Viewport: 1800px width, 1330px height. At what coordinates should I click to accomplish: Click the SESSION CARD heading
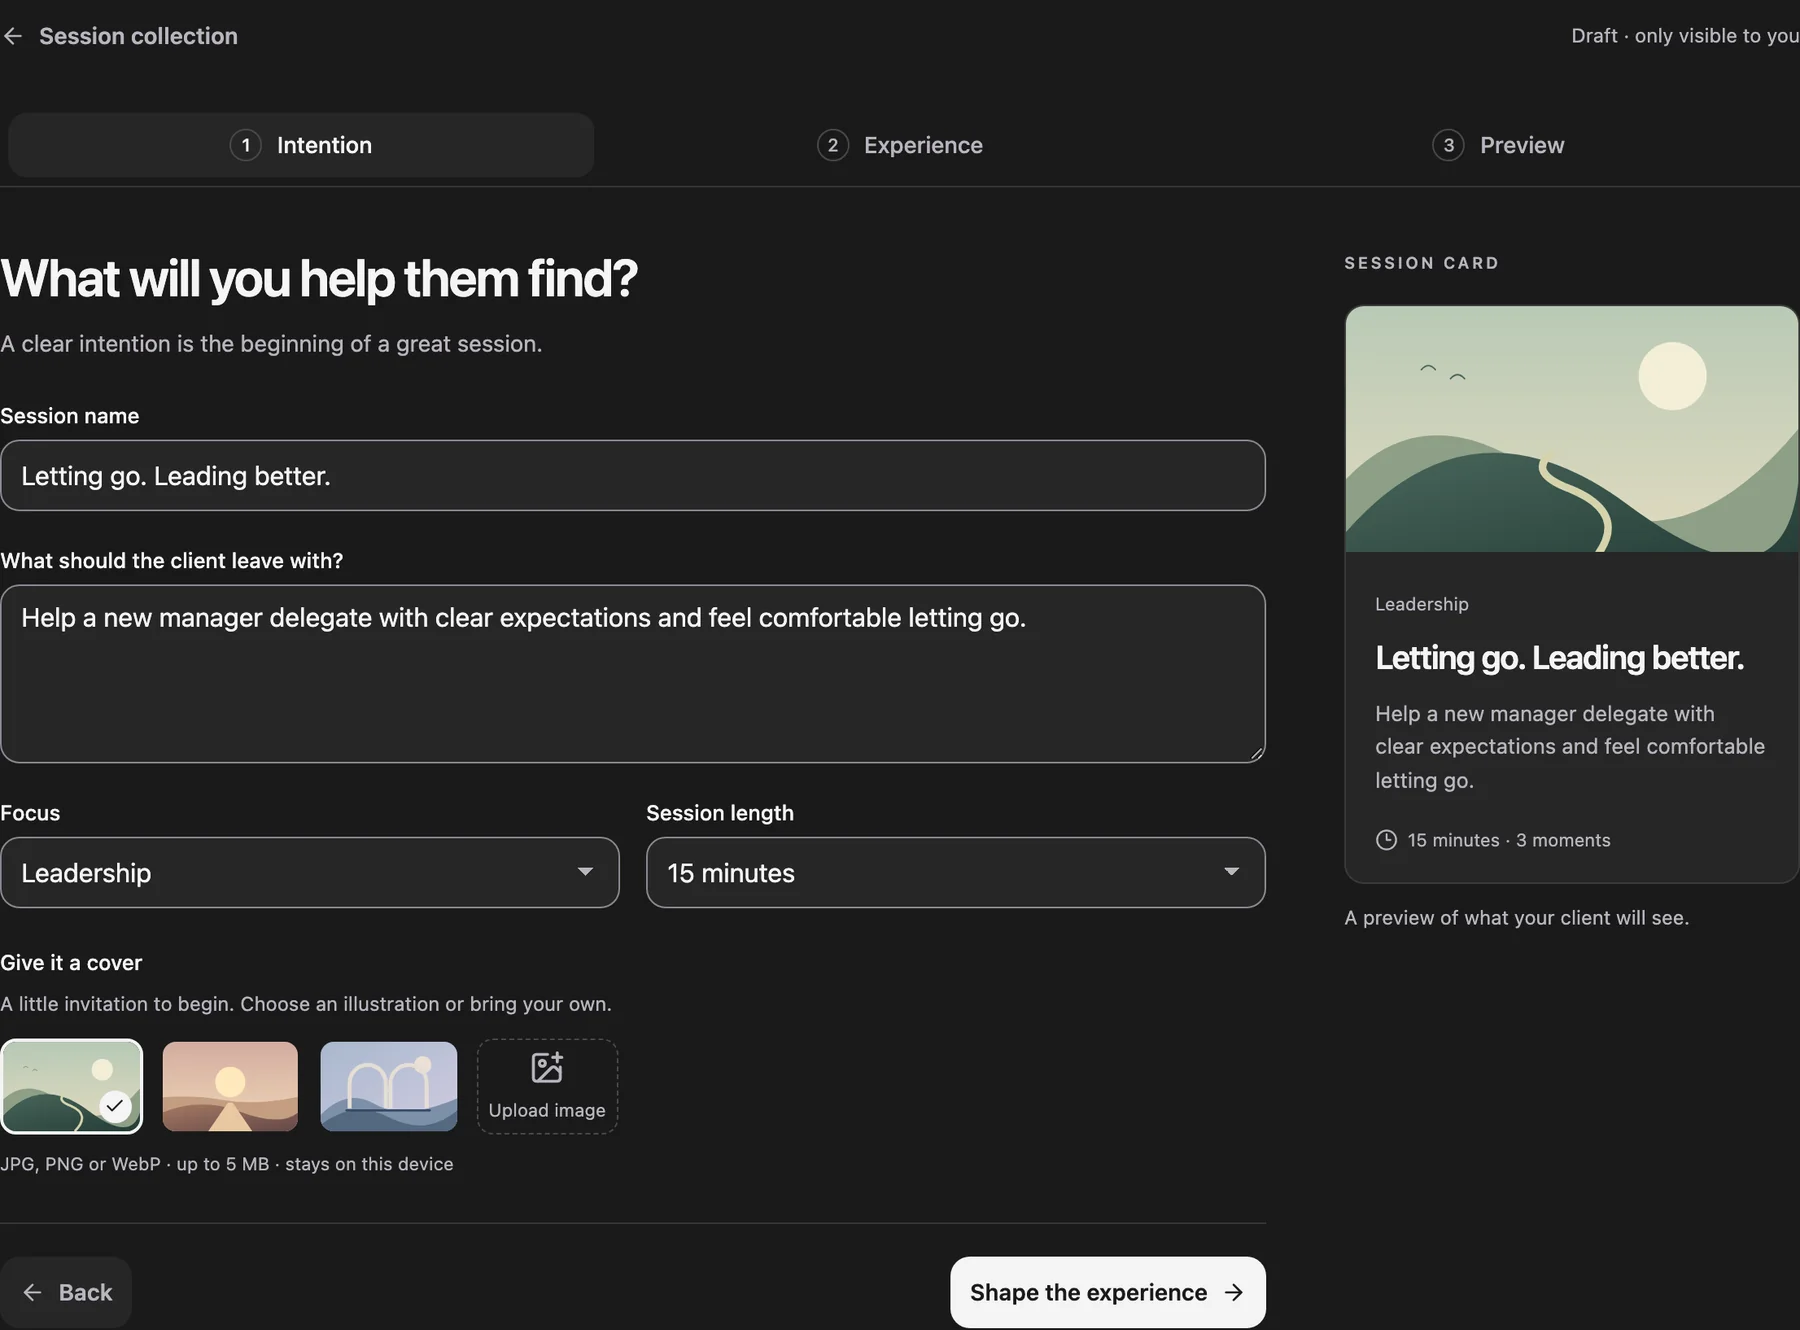[1421, 263]
